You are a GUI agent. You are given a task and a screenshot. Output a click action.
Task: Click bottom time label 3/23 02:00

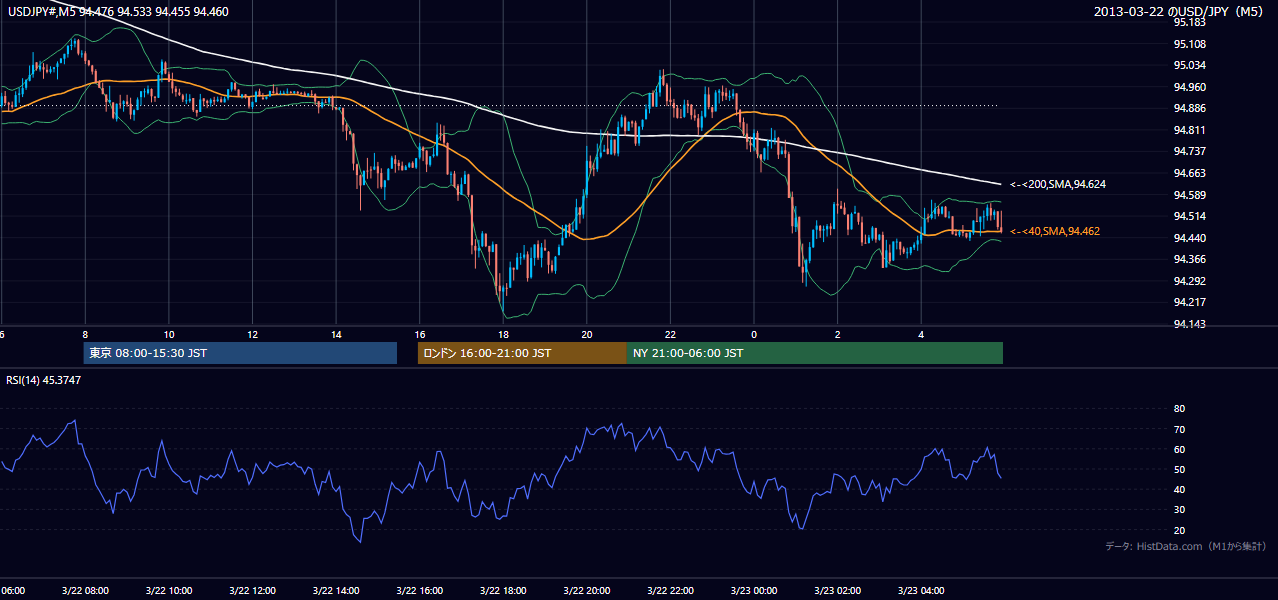click(838, 591)
